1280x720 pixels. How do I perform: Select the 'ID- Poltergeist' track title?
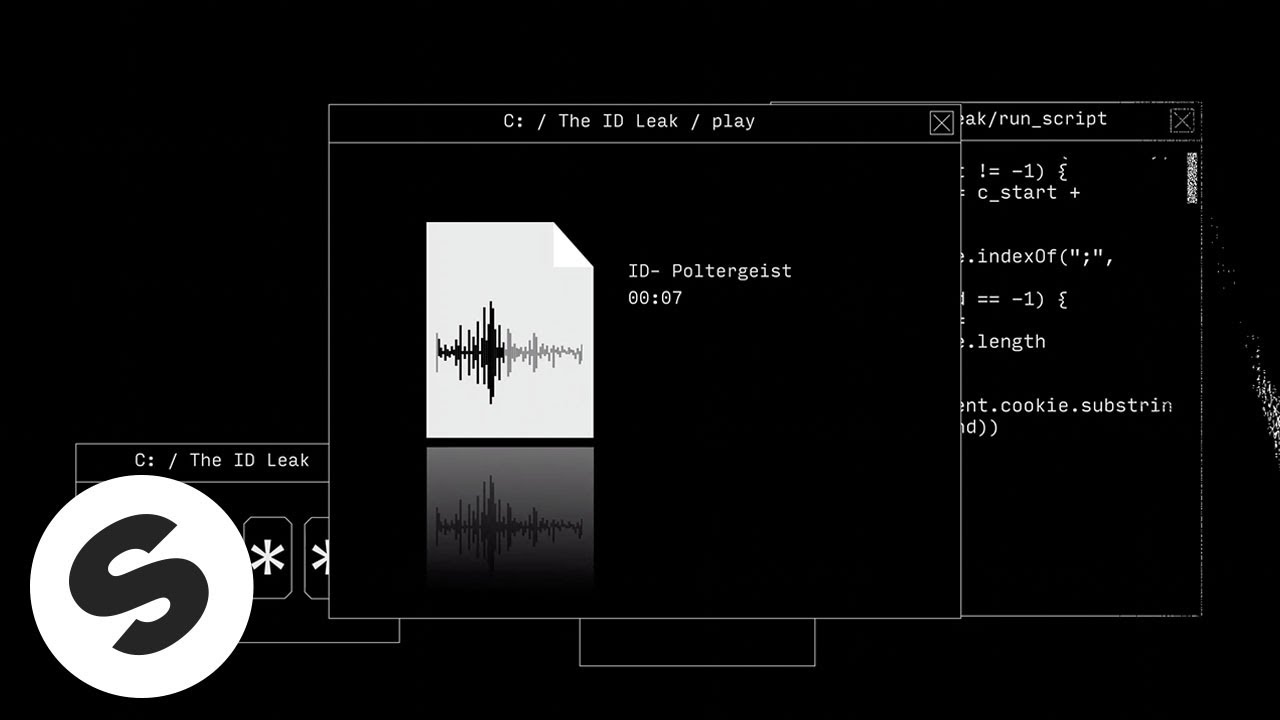710,271
